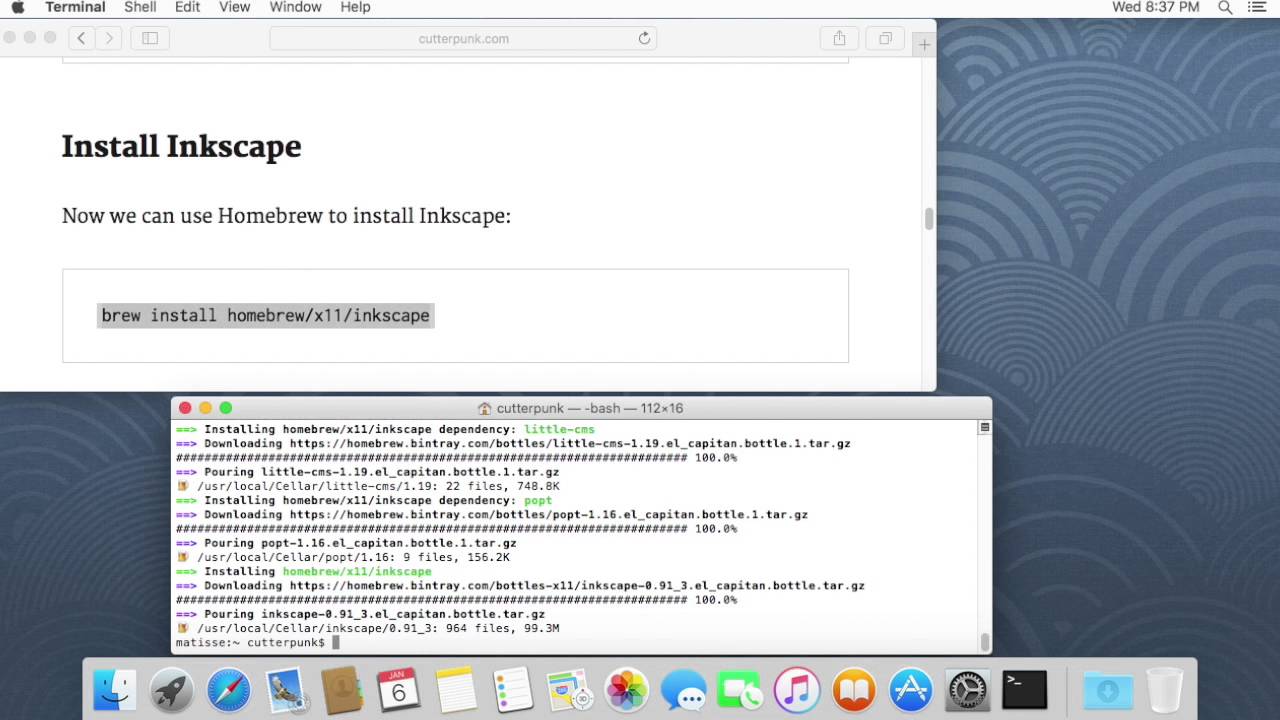Screen dimensions: 1280x720
Task: Reload the cutterpunk.com page in Safari
Action: coord(644,38)
